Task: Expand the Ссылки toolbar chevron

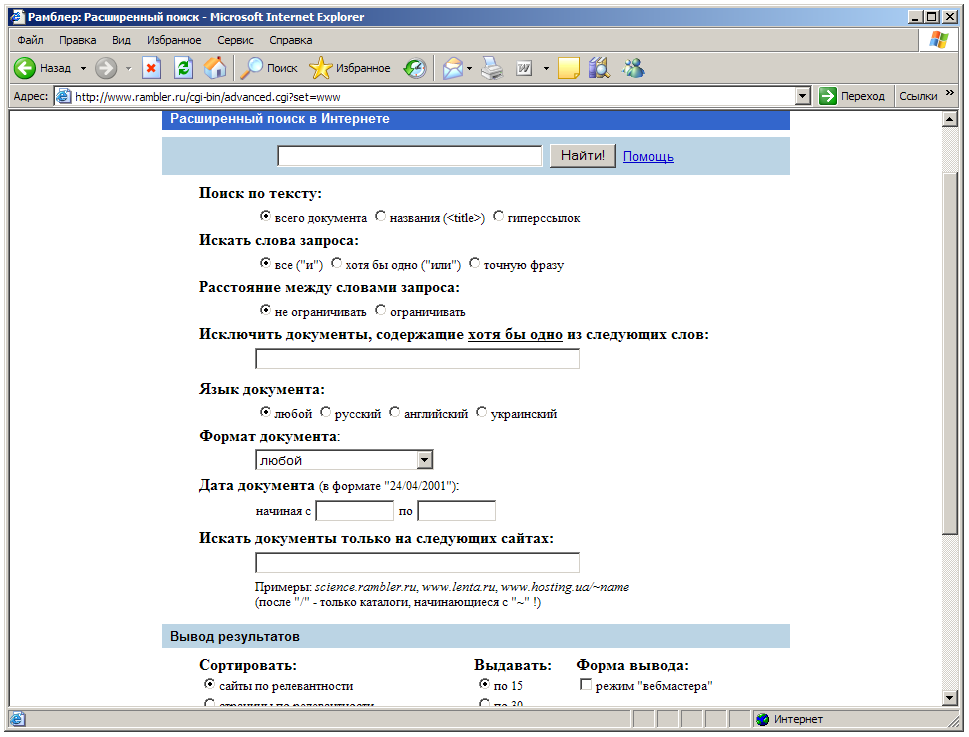Action: (950, 93)
